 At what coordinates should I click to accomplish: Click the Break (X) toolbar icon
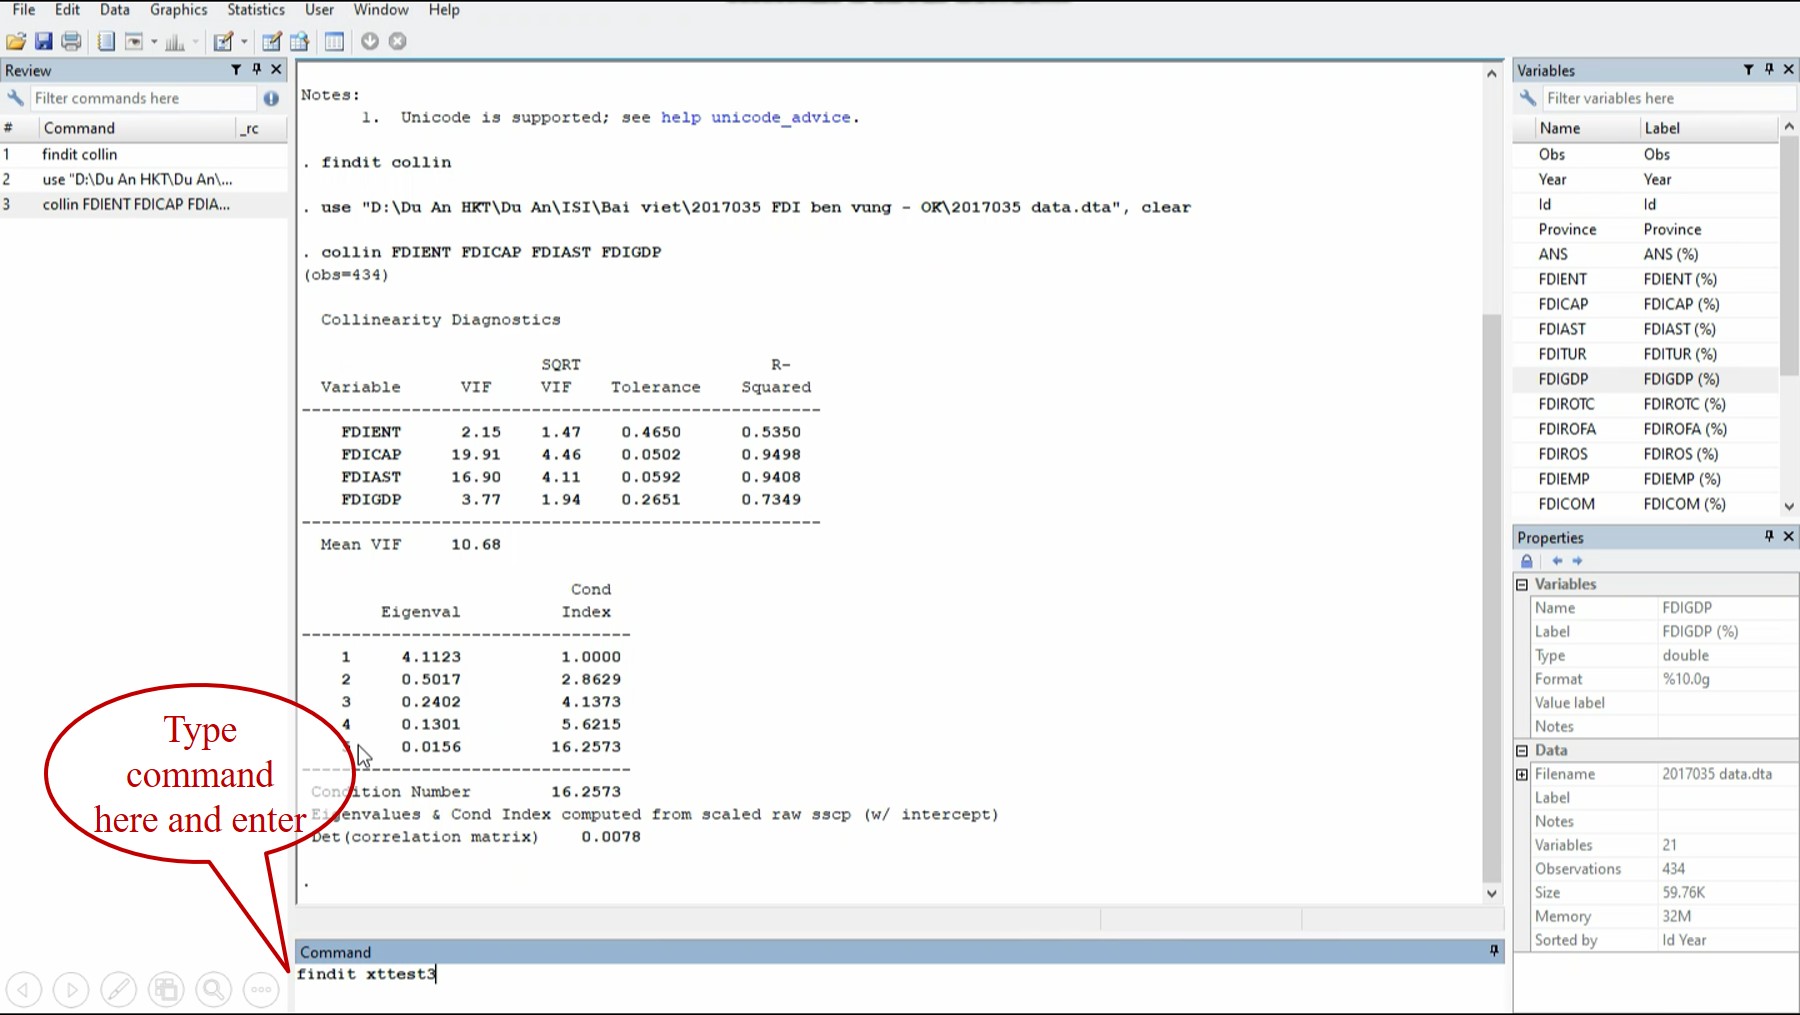398,41
